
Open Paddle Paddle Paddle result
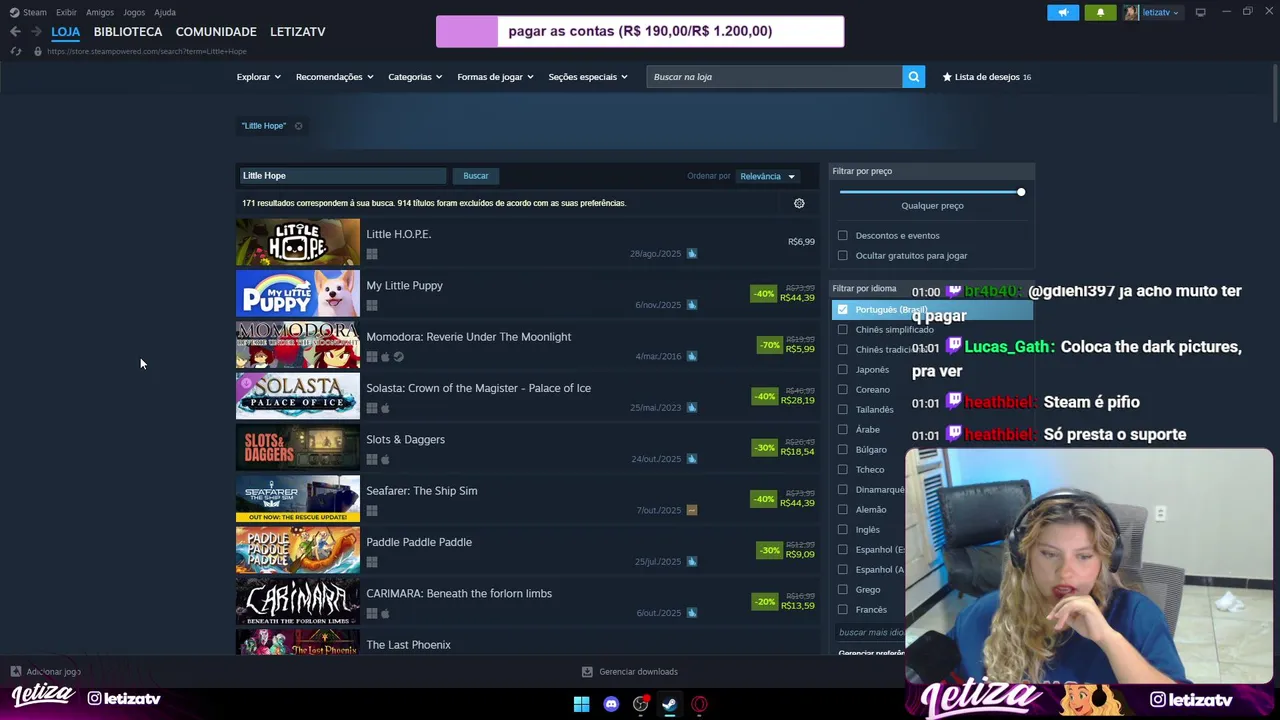(528, 551)
